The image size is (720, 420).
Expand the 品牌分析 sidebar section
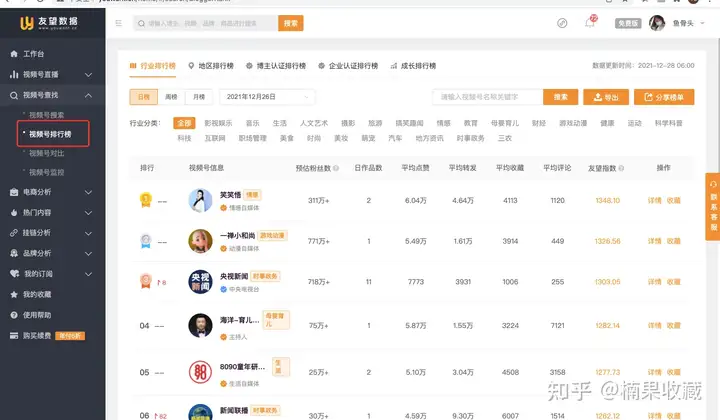(89, 253)
